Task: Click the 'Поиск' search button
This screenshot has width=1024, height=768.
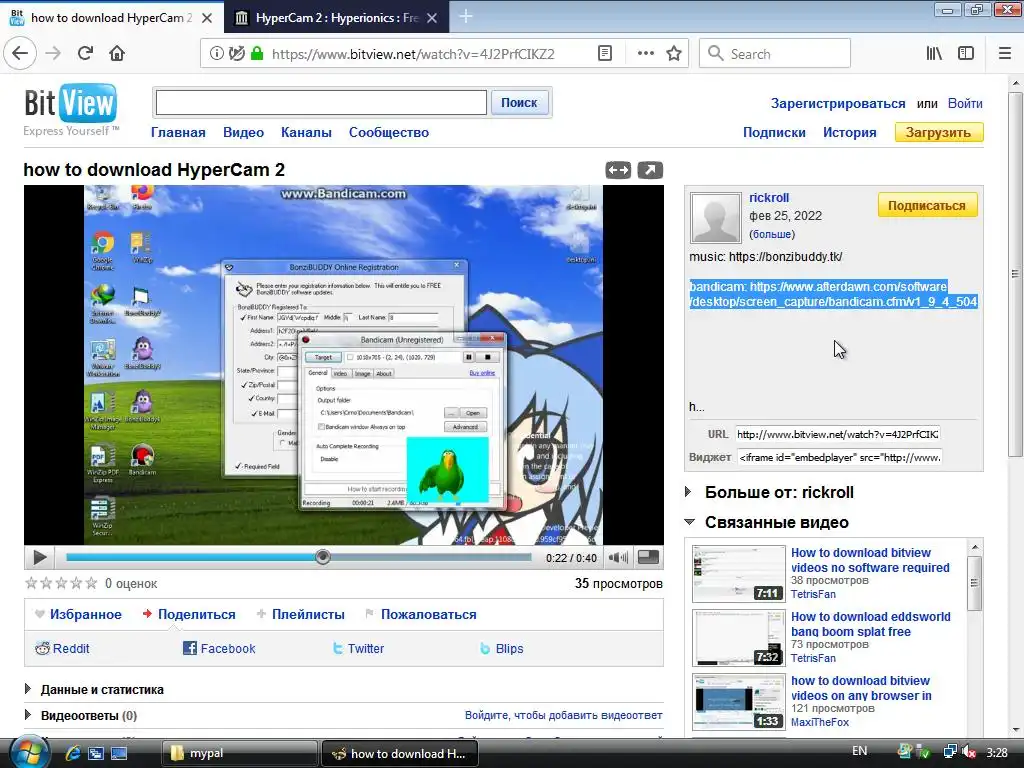Action: (519, 103)
